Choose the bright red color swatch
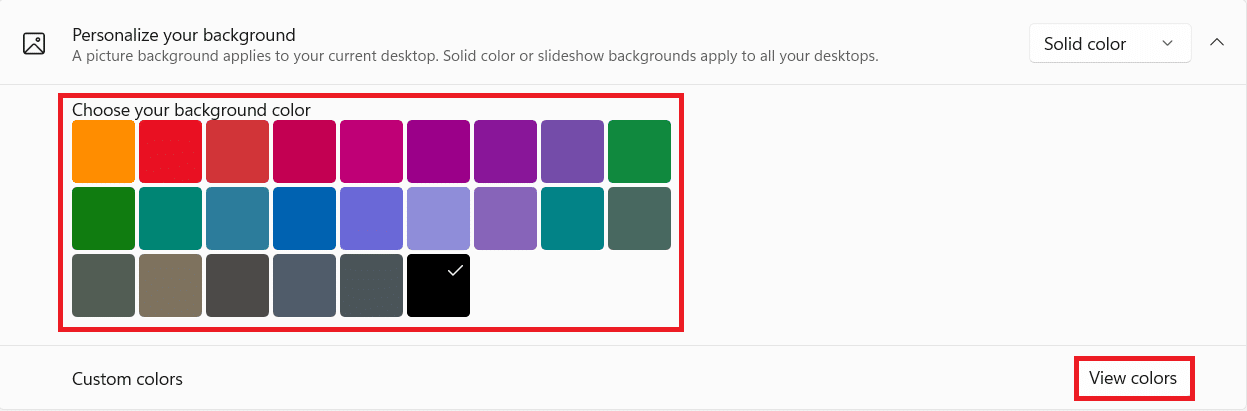 [x=170, y=151]
